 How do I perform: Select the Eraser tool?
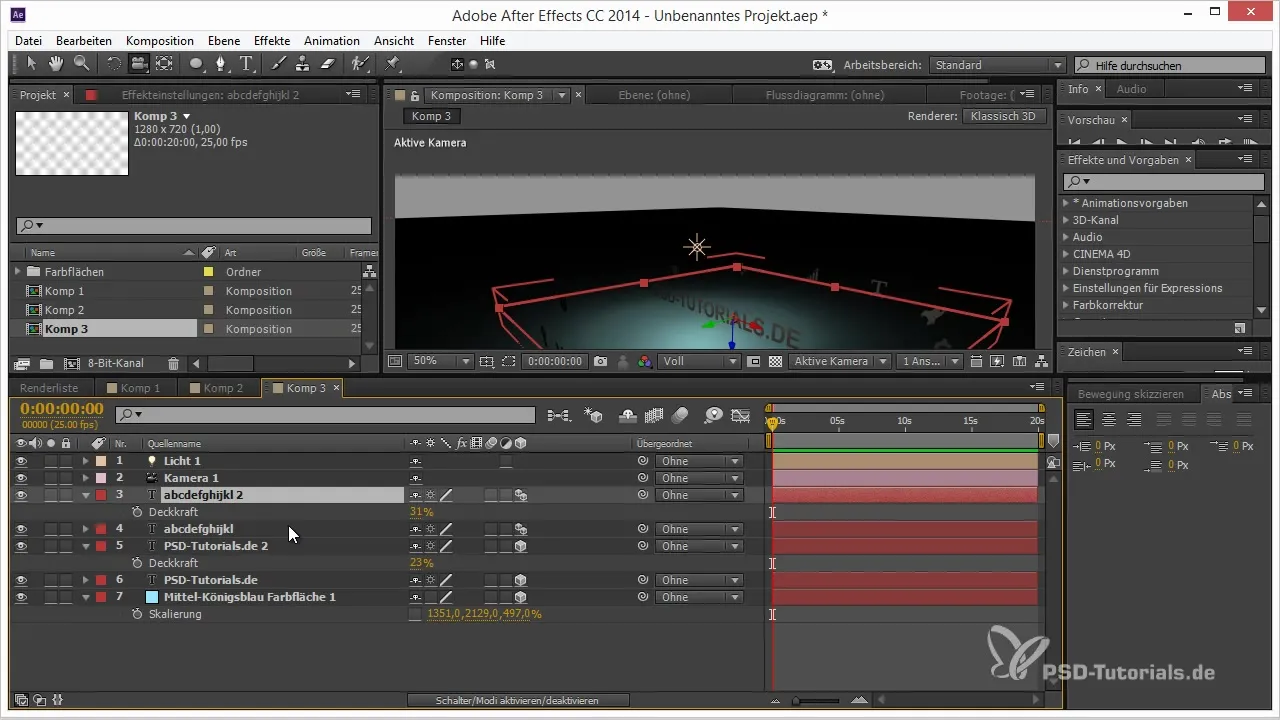(x=328, y=64)
